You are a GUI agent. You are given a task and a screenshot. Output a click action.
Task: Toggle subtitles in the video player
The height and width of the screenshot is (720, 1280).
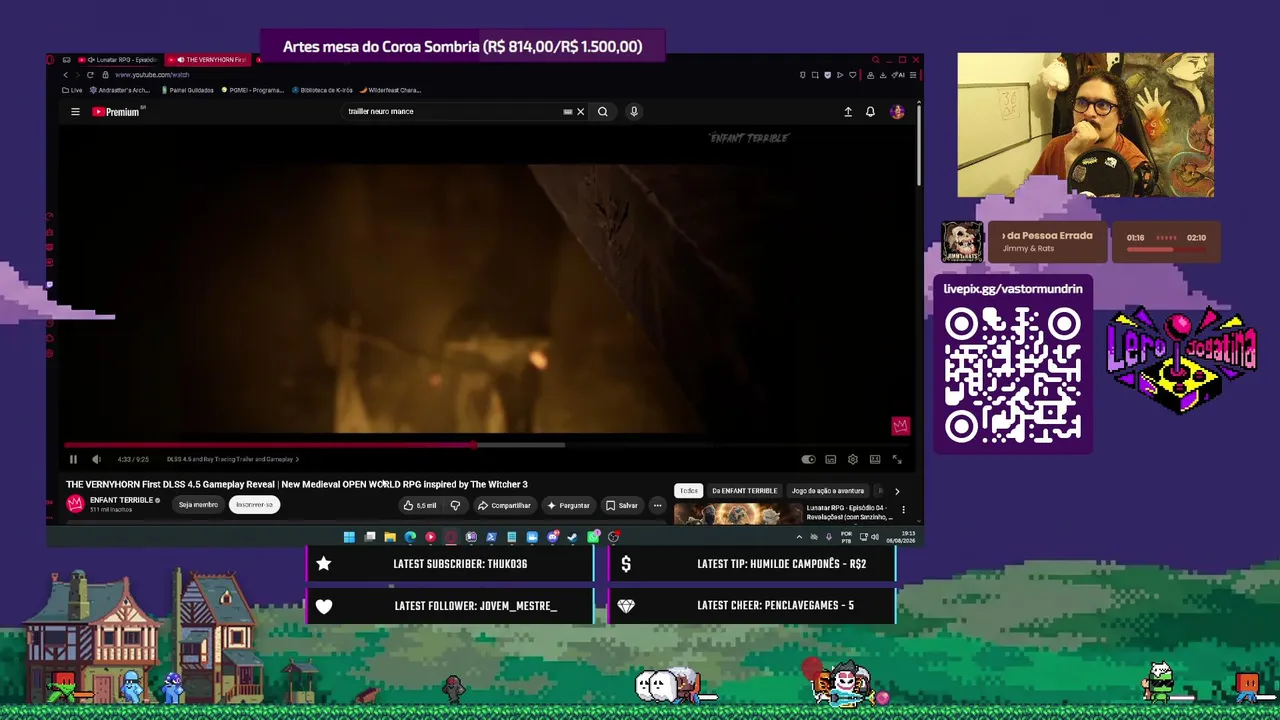(830, 459)
